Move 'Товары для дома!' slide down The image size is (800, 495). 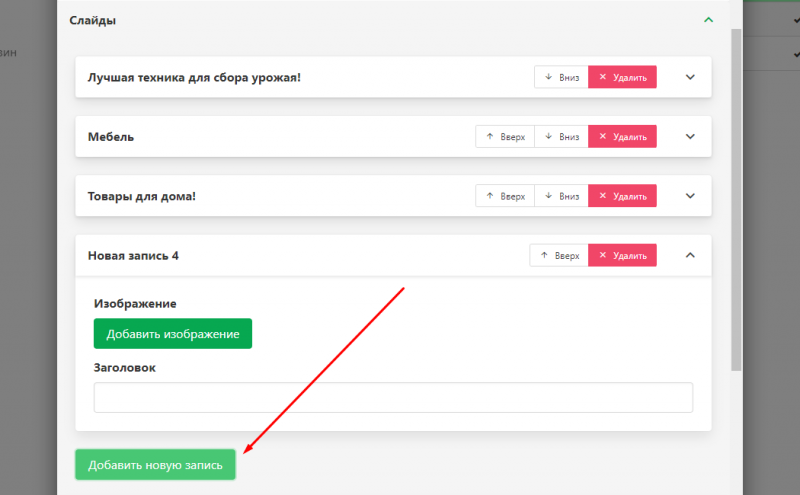561,196
